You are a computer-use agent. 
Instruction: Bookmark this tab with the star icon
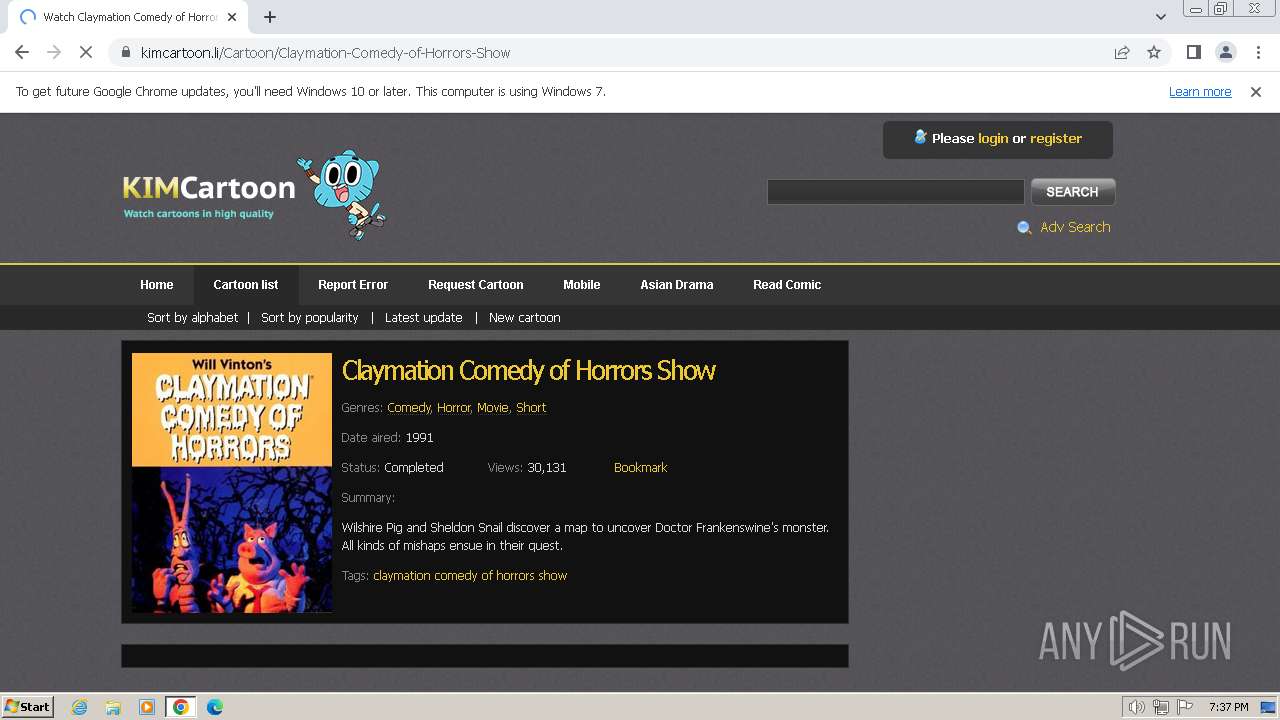click(1154, 53)
